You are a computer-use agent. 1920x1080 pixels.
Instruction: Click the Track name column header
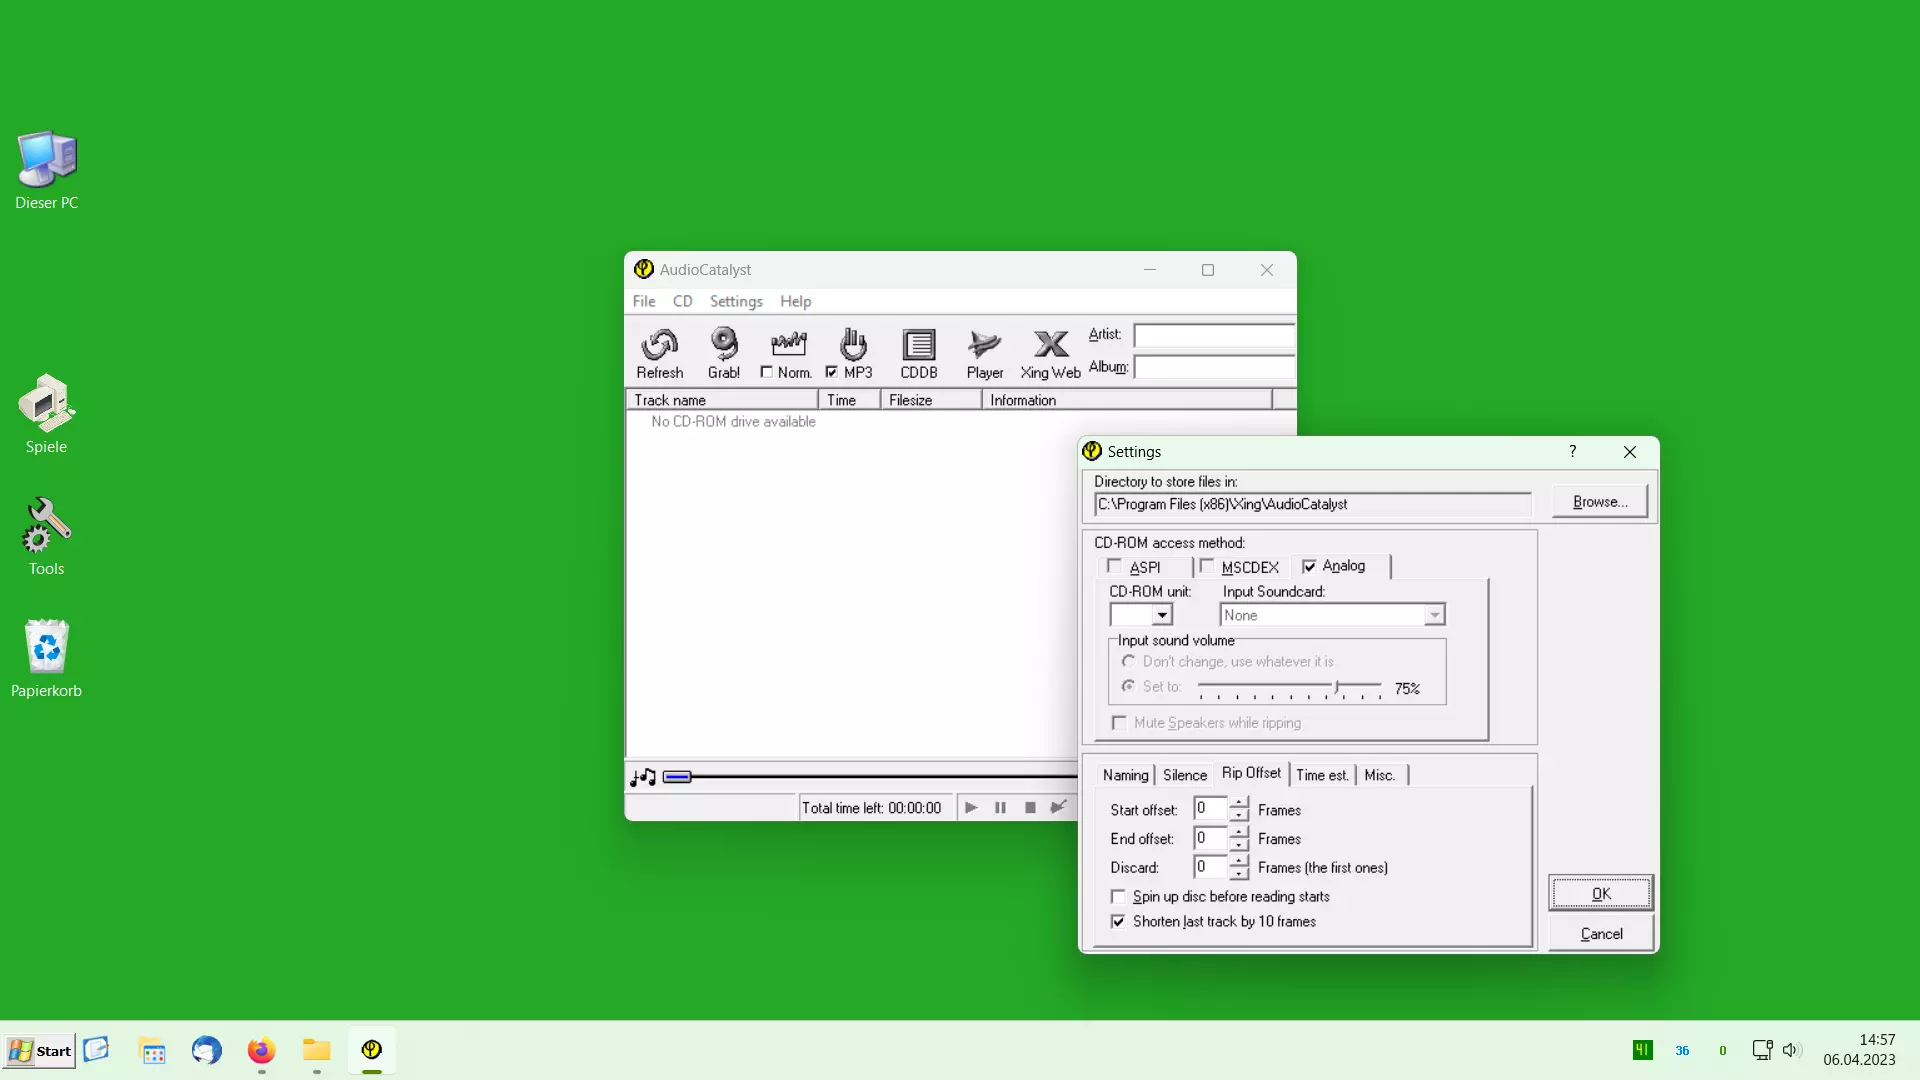pyautogui.click(x=721, y=400)
